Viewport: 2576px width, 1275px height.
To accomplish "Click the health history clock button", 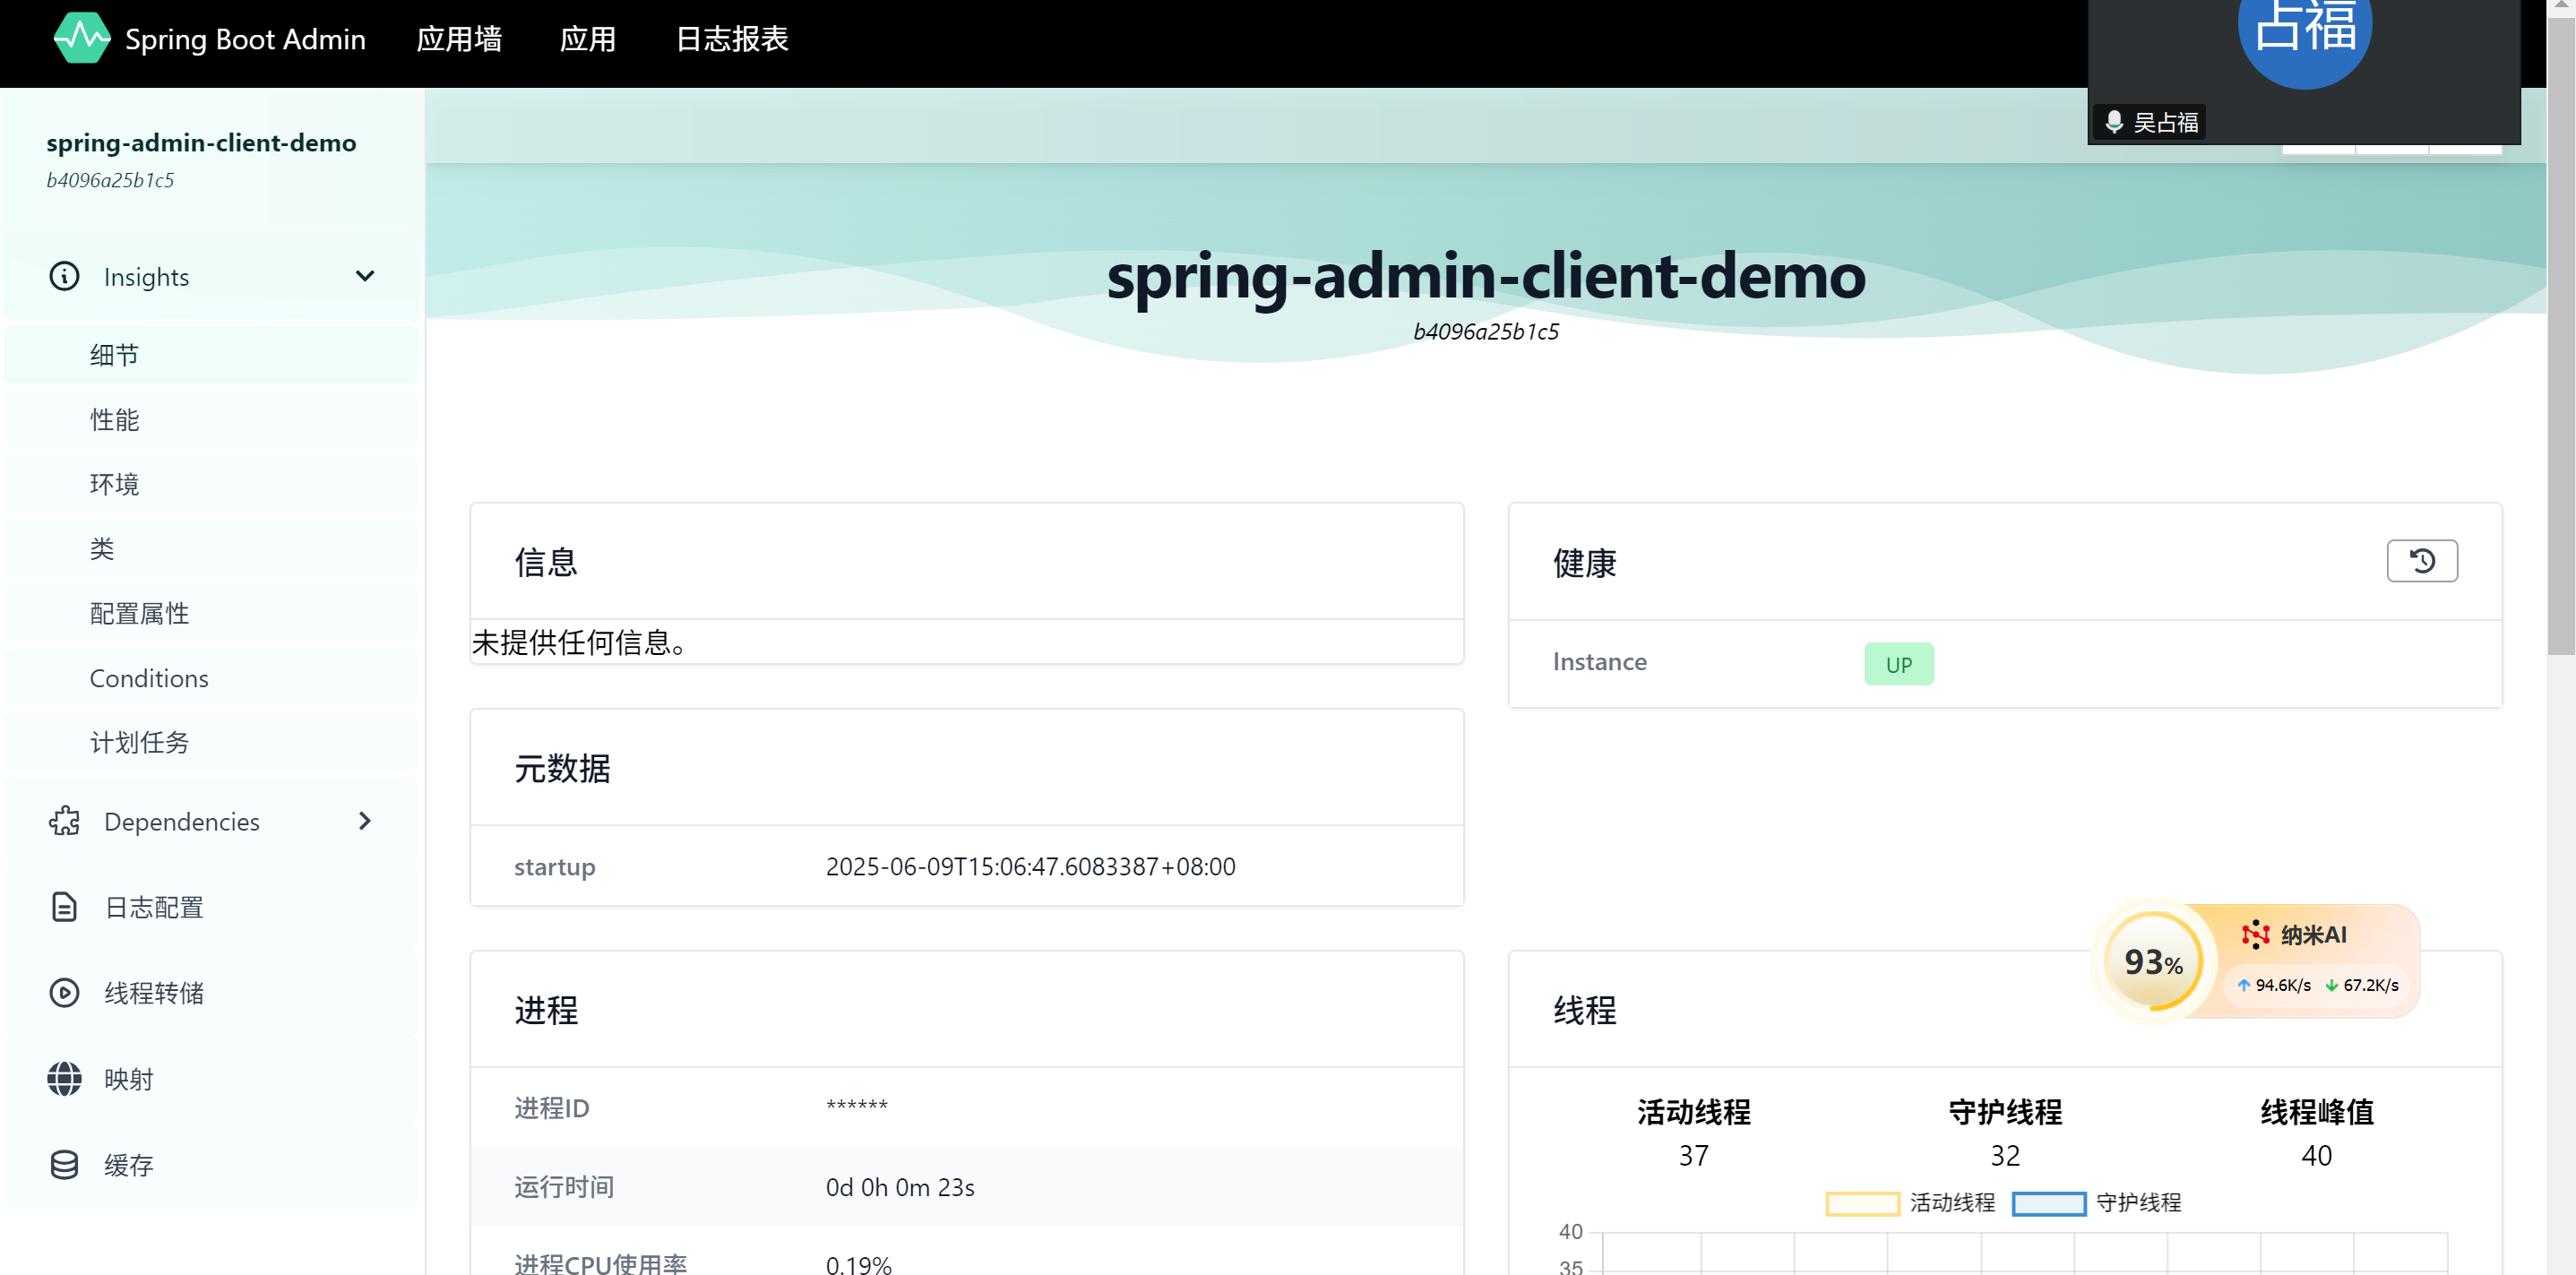I will (x=2421, y=561).
